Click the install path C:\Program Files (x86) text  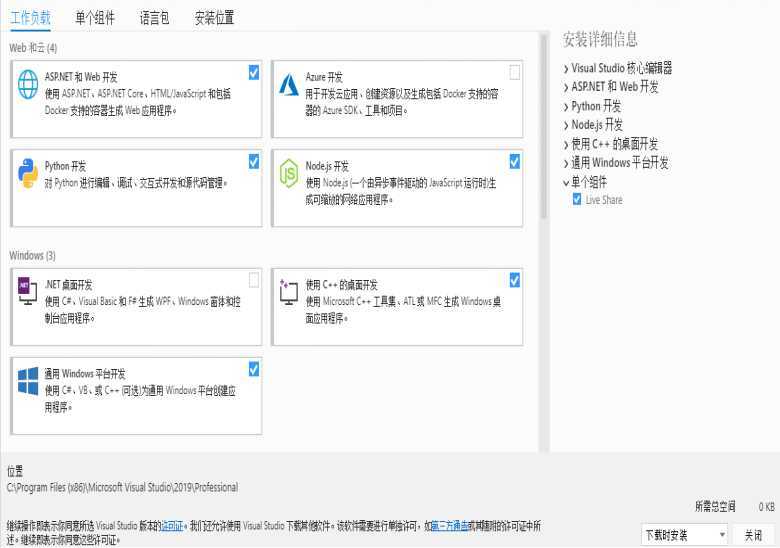122,487
